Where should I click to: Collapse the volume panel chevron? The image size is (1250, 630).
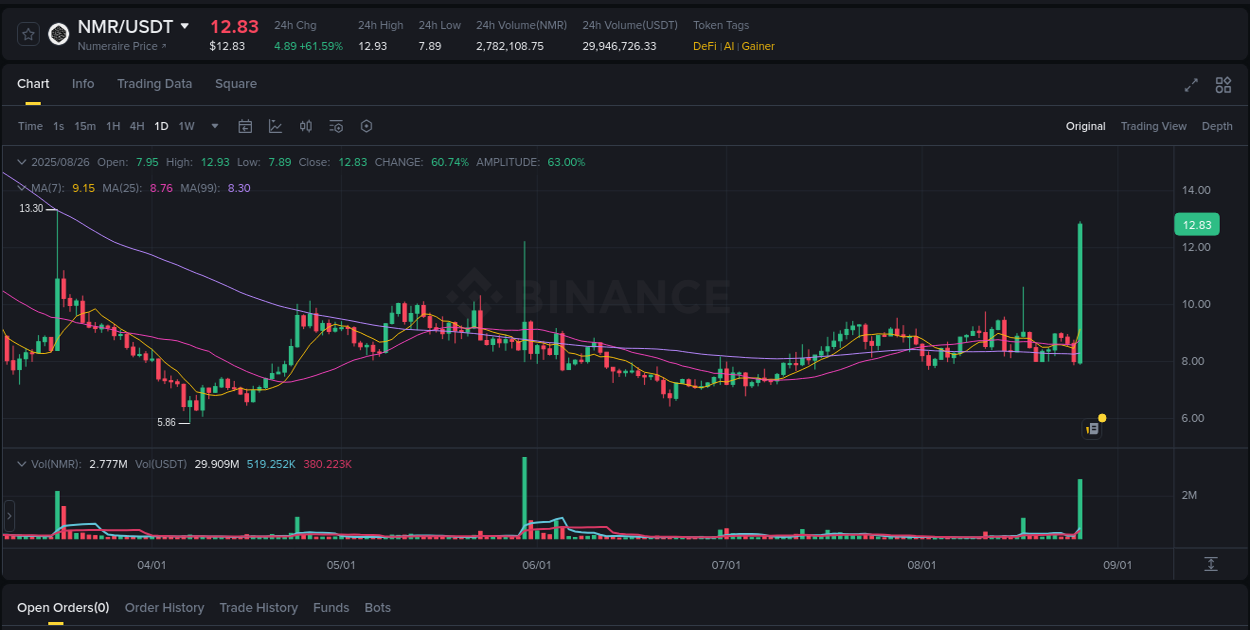click(21, 465)
